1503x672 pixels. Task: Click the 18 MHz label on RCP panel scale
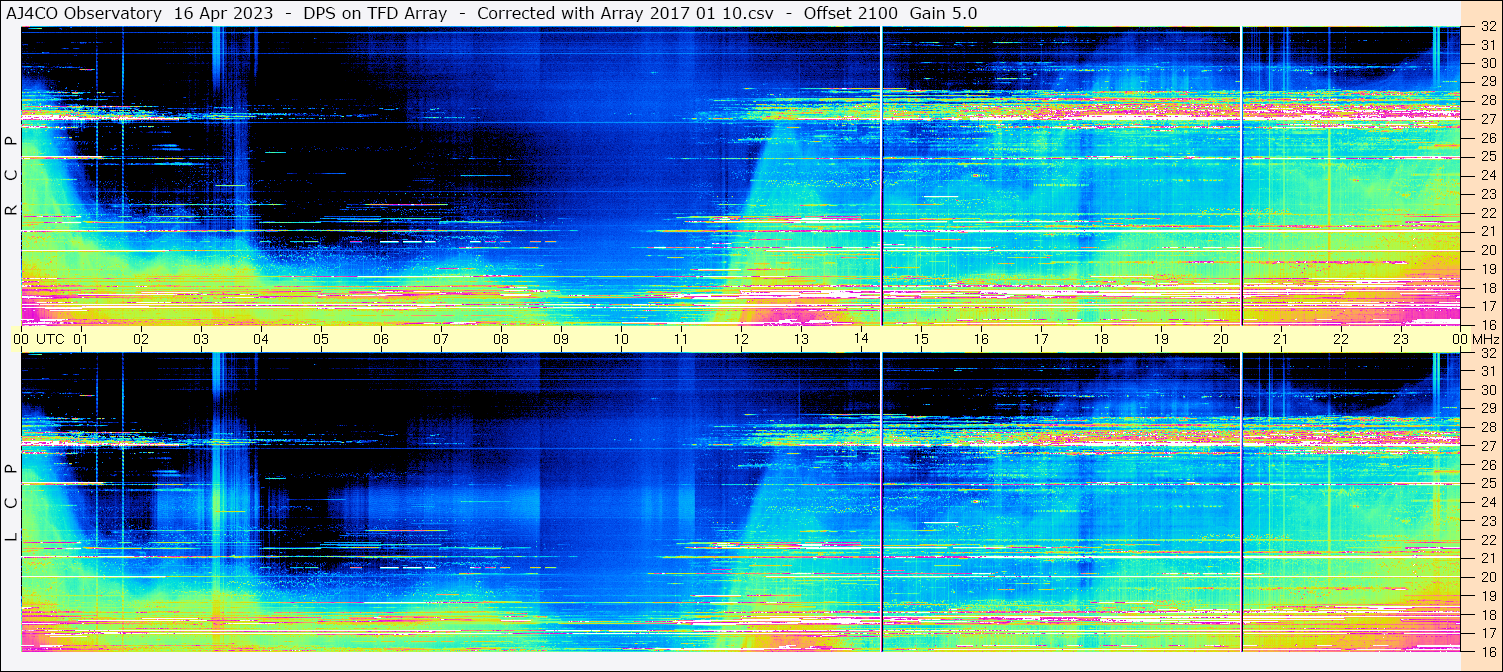[x=1487, y=288]
